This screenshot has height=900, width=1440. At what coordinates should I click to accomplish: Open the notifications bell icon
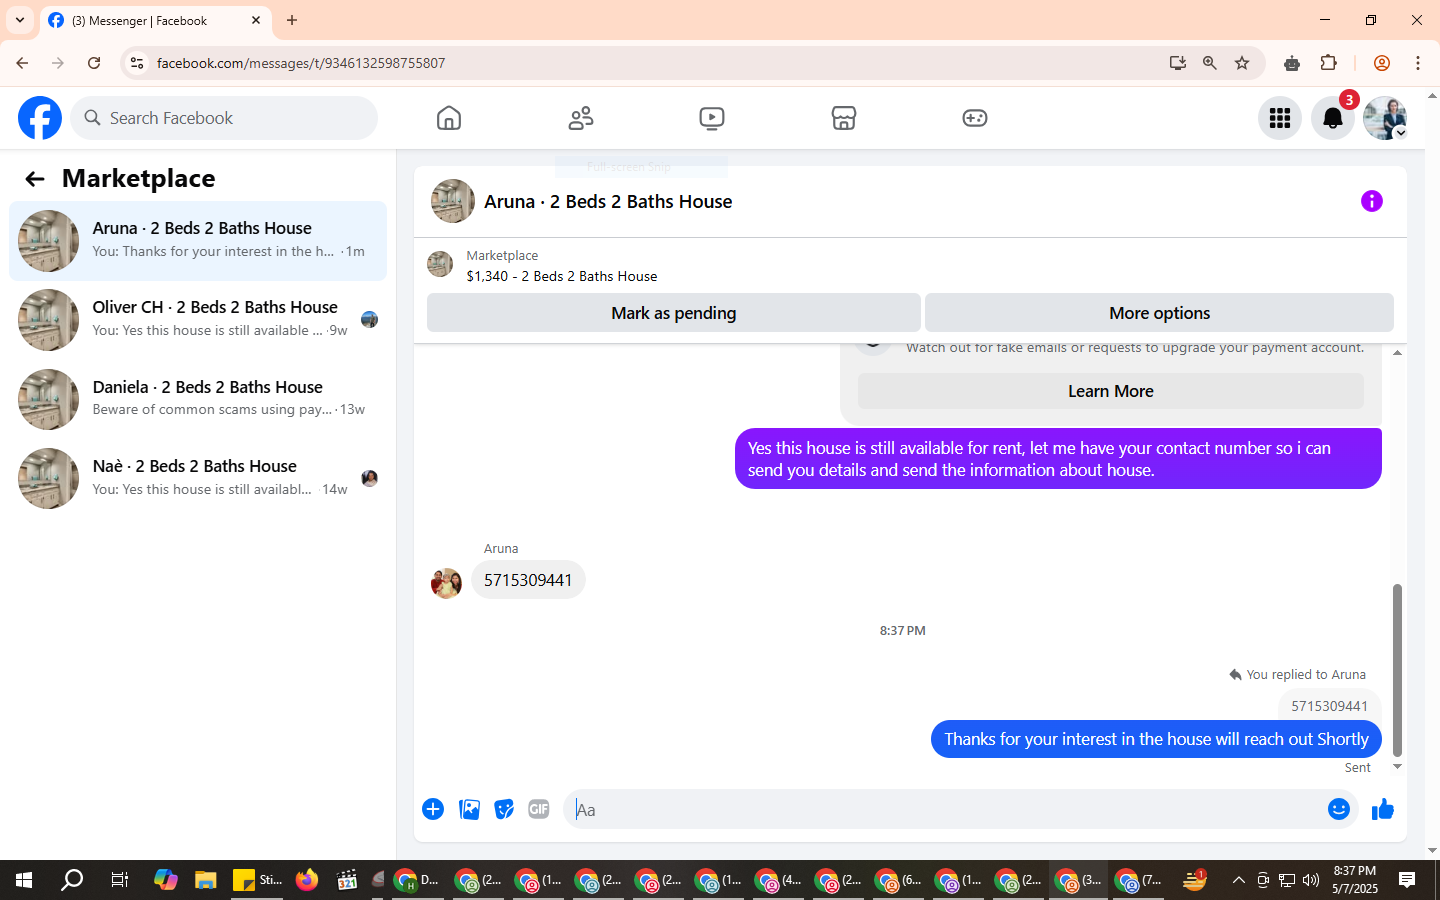click(1333, 118)
